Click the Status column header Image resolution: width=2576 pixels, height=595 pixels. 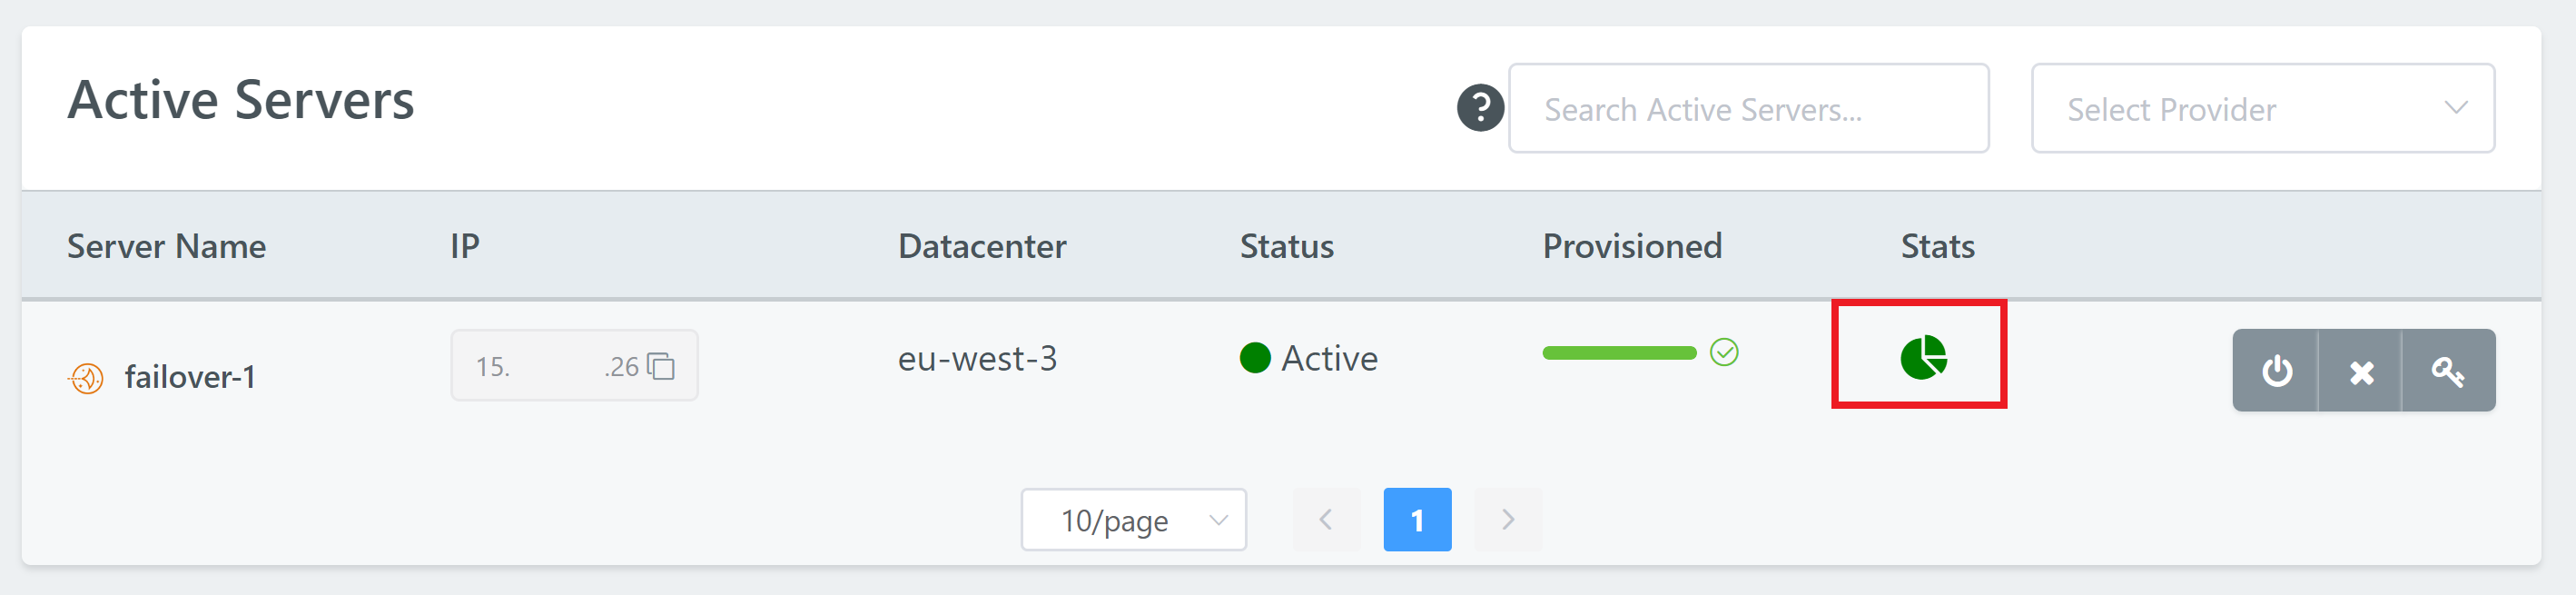(x=1286, y=246)
